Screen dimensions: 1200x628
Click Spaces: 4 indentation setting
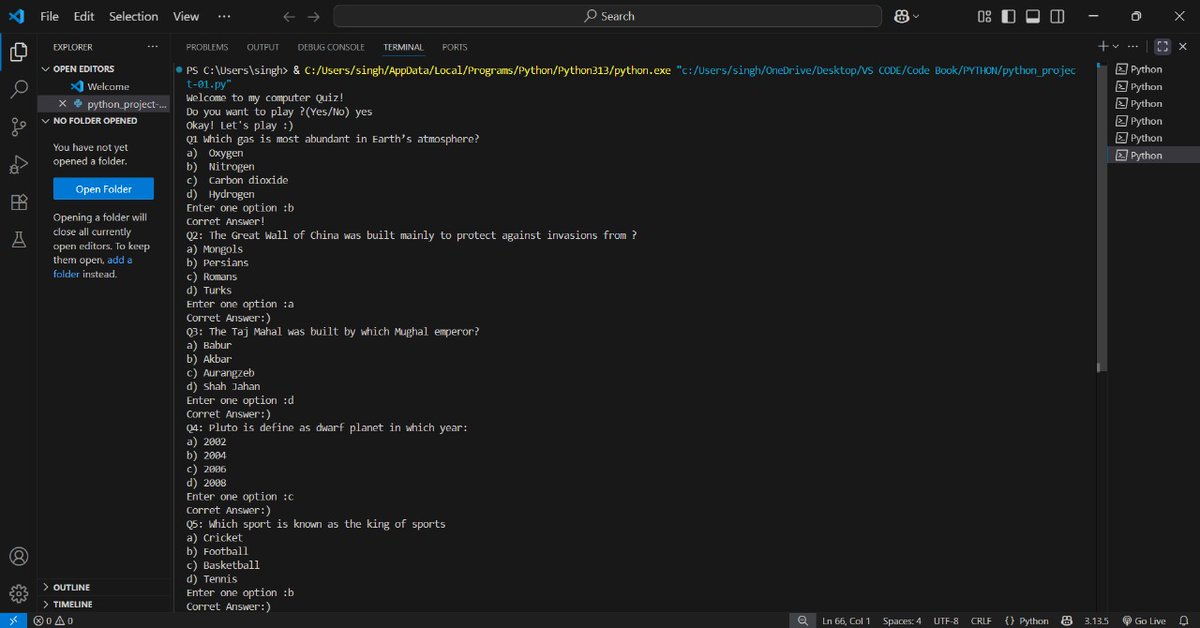coord(902,620)
